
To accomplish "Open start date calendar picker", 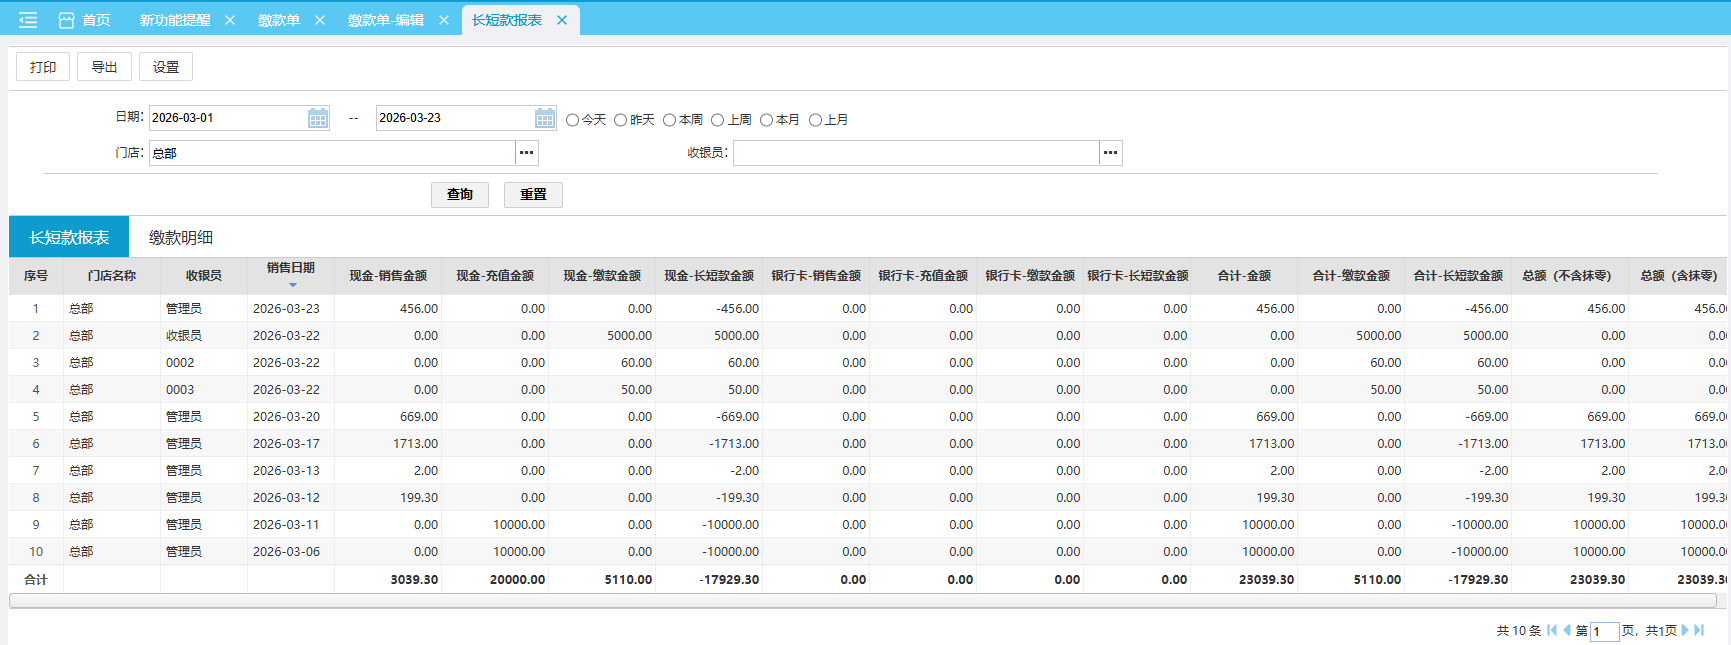I will 318,118.
